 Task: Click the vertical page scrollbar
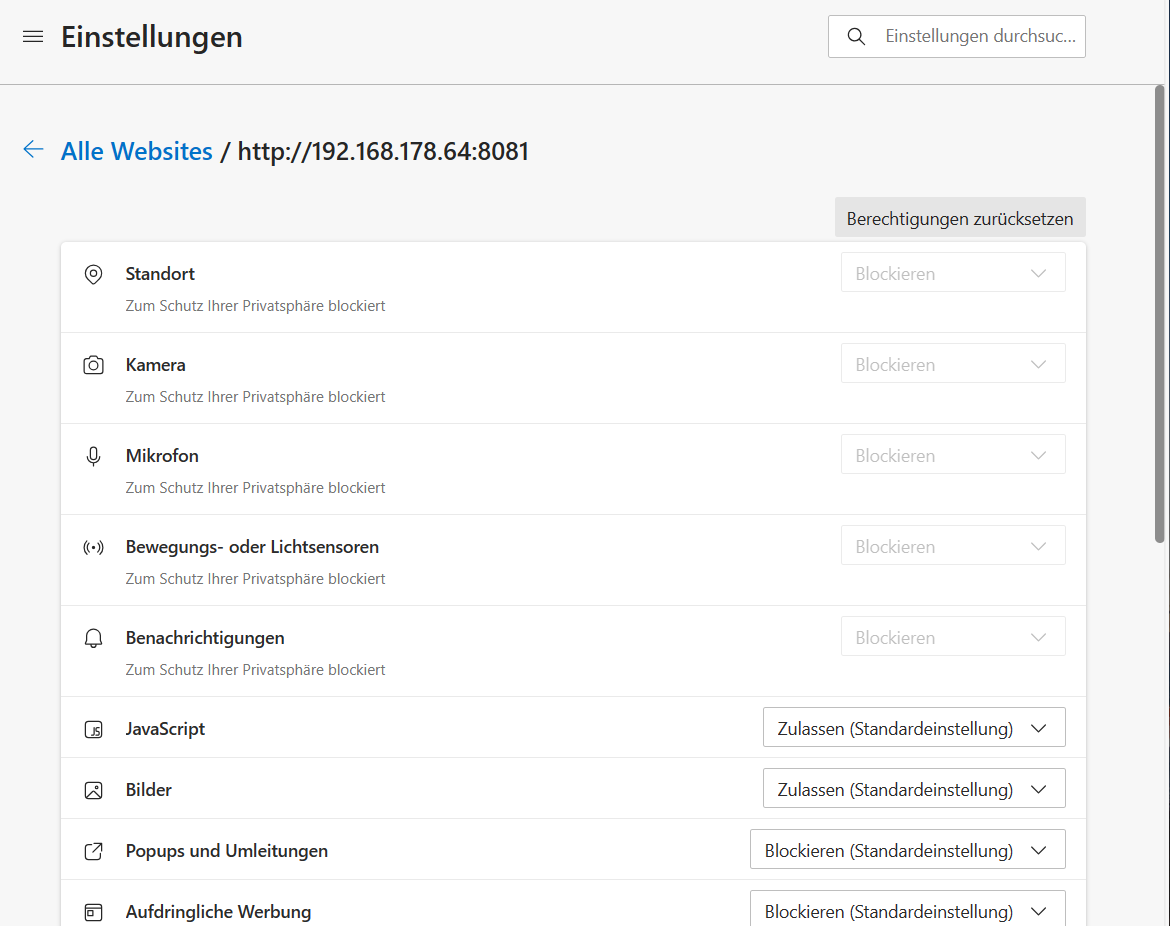pyautogui.click(x=1159, y=313)
